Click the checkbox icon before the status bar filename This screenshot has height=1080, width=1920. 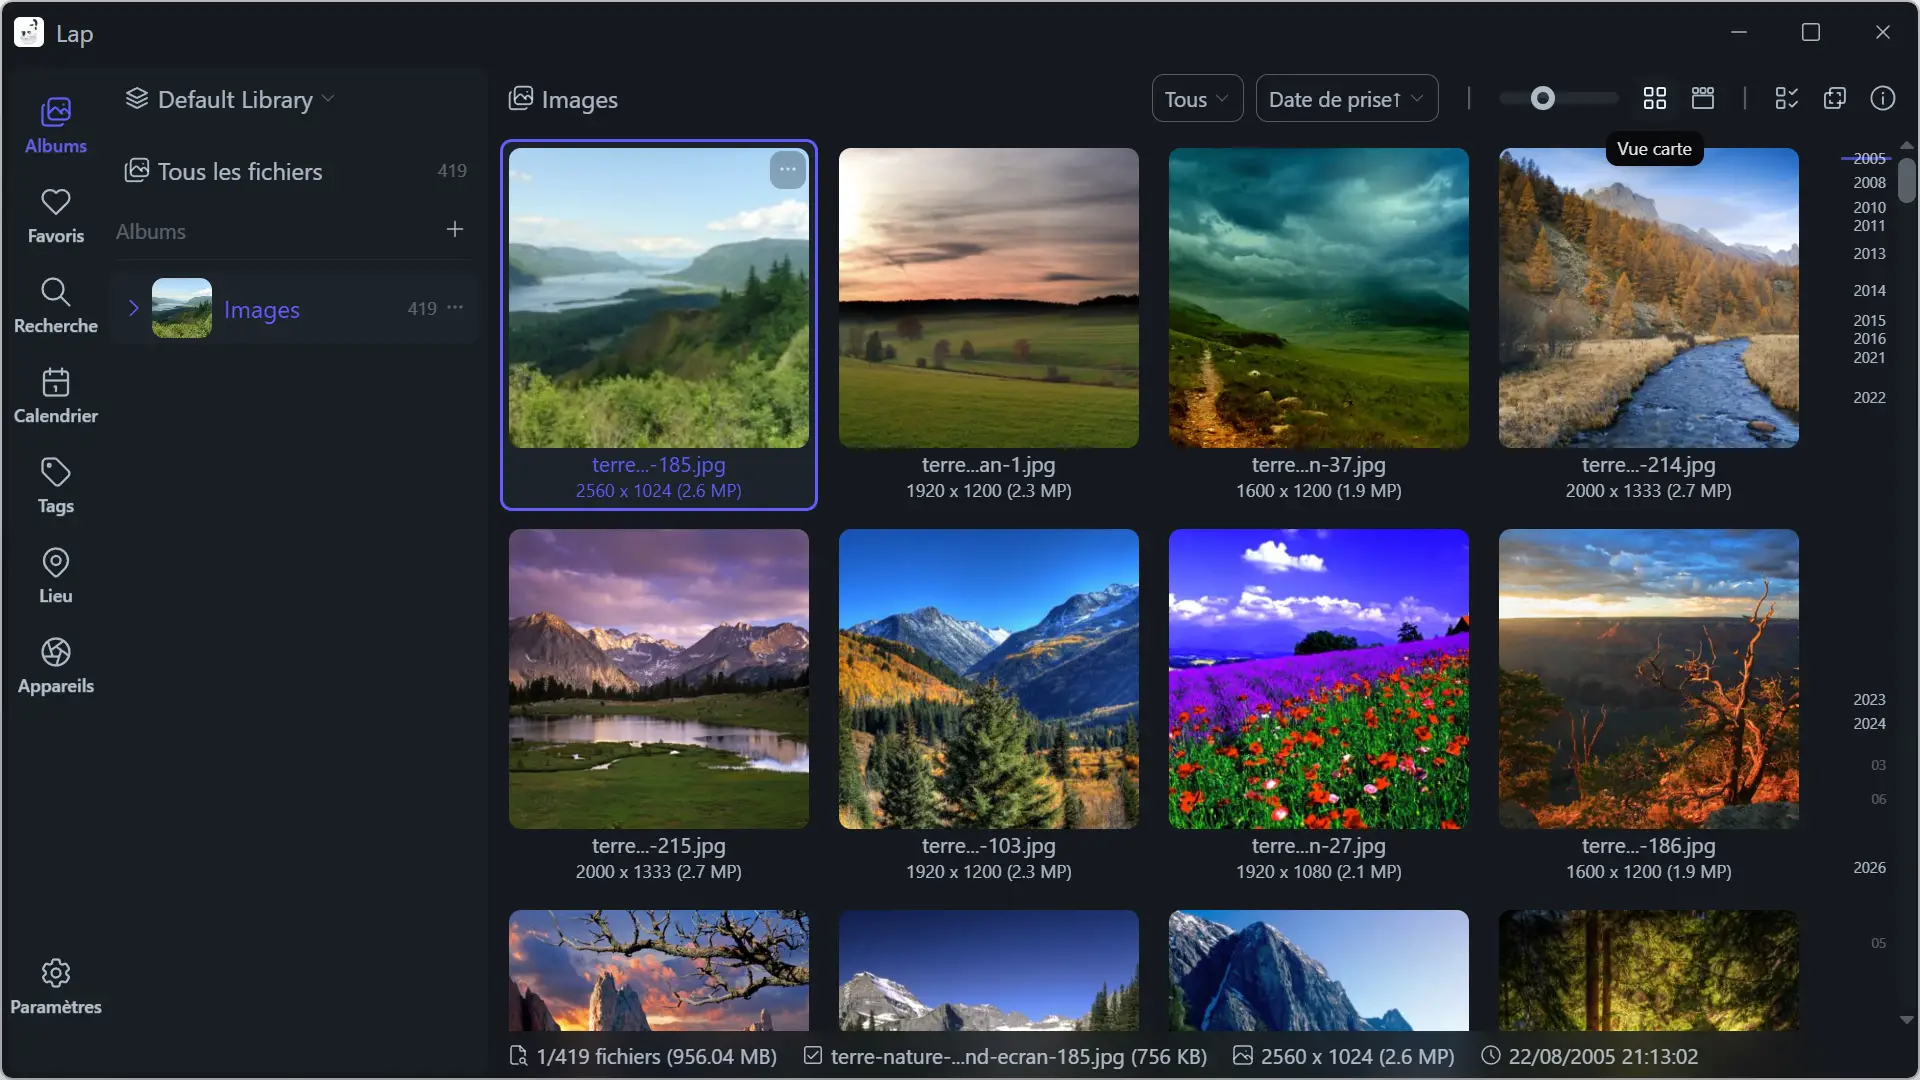click(813, 1055)
